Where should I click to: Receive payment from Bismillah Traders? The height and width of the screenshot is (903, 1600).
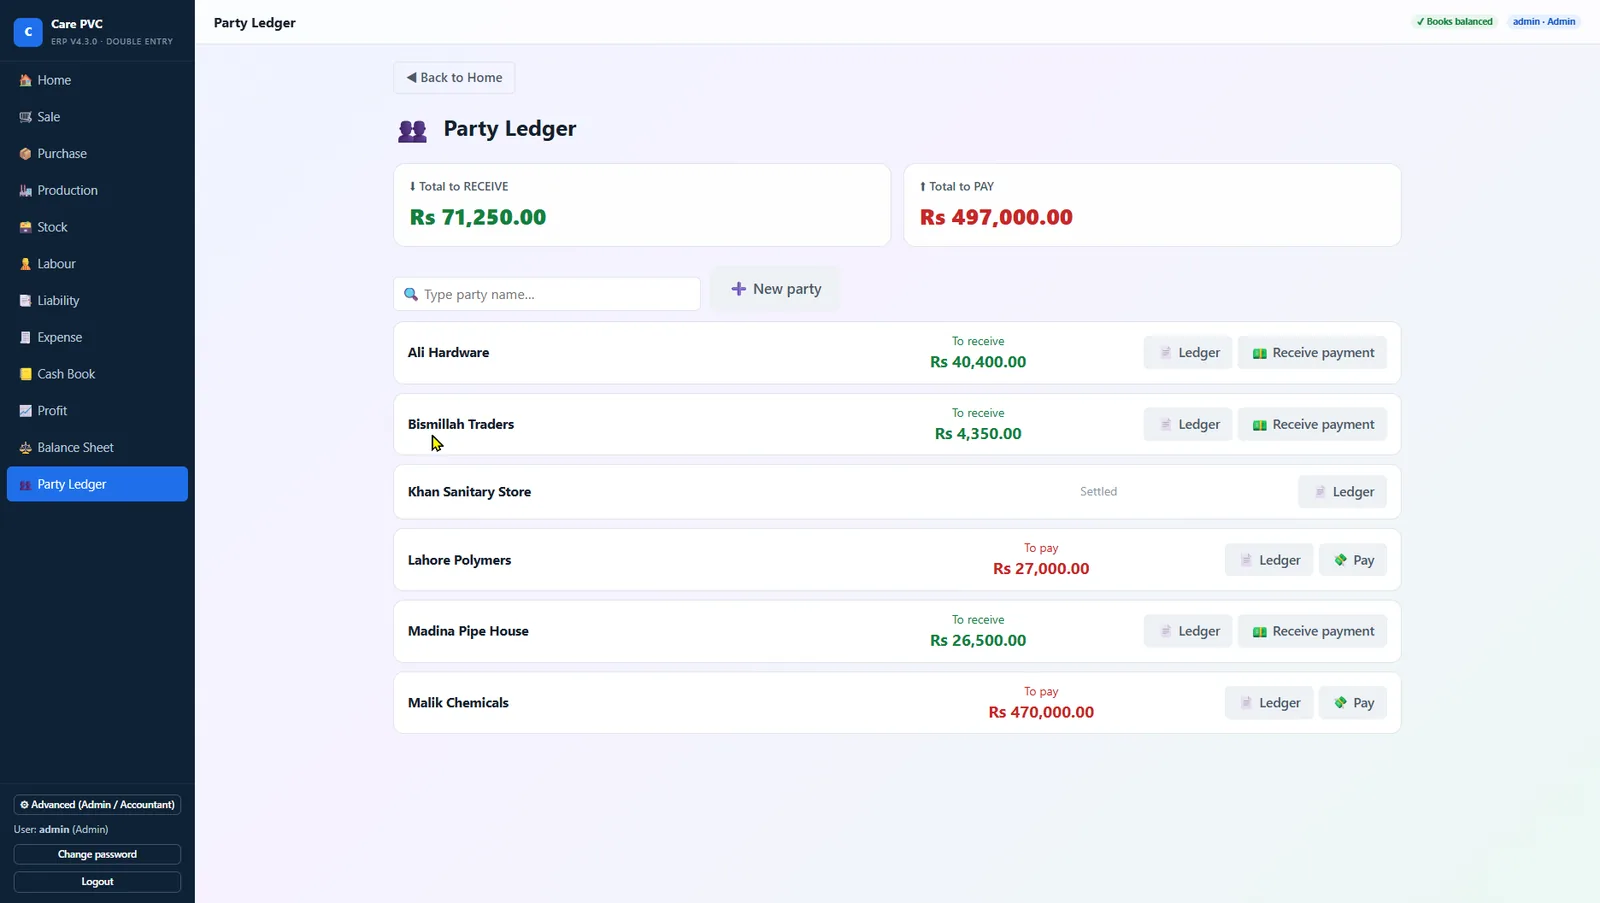point(1312,425)
